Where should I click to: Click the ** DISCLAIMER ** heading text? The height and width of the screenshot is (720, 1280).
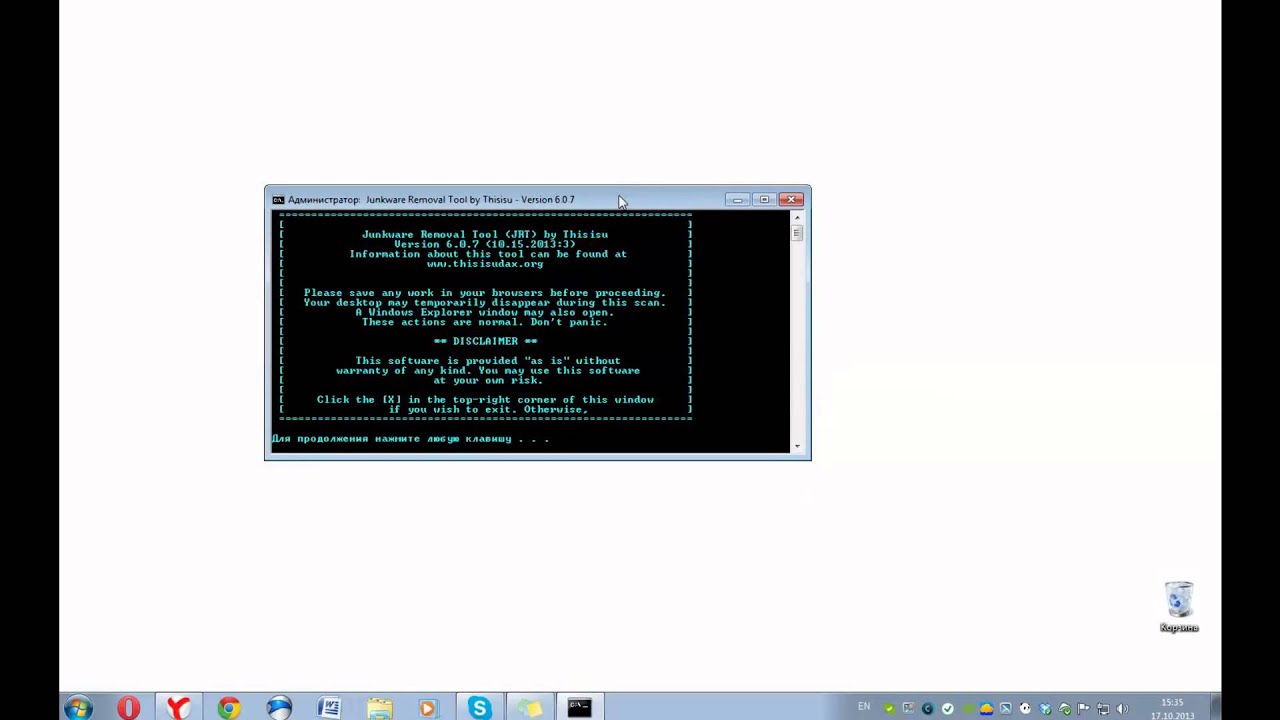pyautogui.click(x=485, y=341)
